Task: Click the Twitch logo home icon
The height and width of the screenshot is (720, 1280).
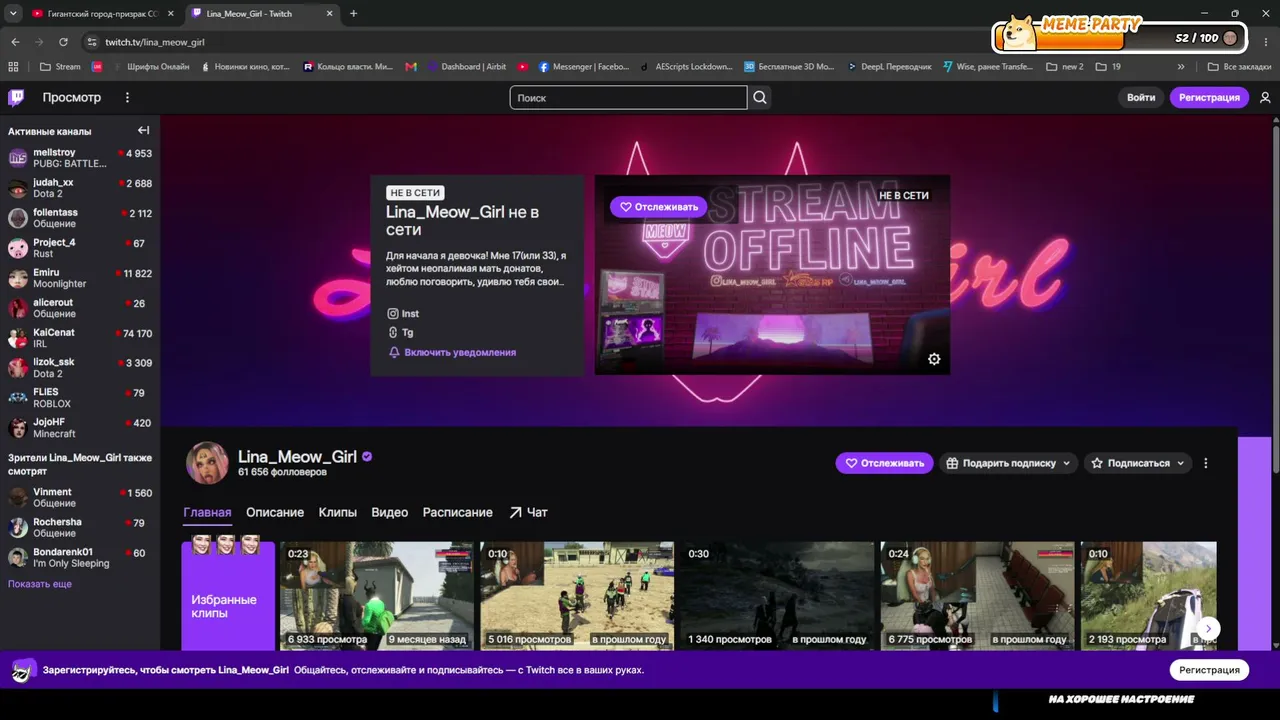Action: pyautogui.click(x=16, y=97)
